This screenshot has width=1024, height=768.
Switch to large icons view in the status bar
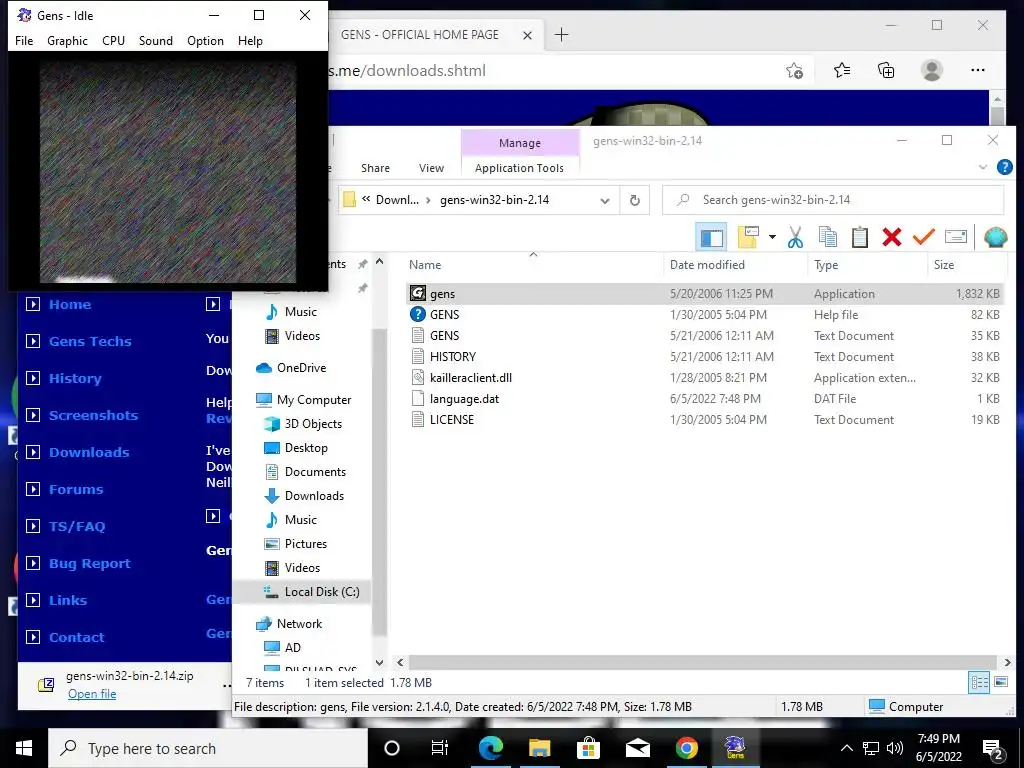[1000, 682]
